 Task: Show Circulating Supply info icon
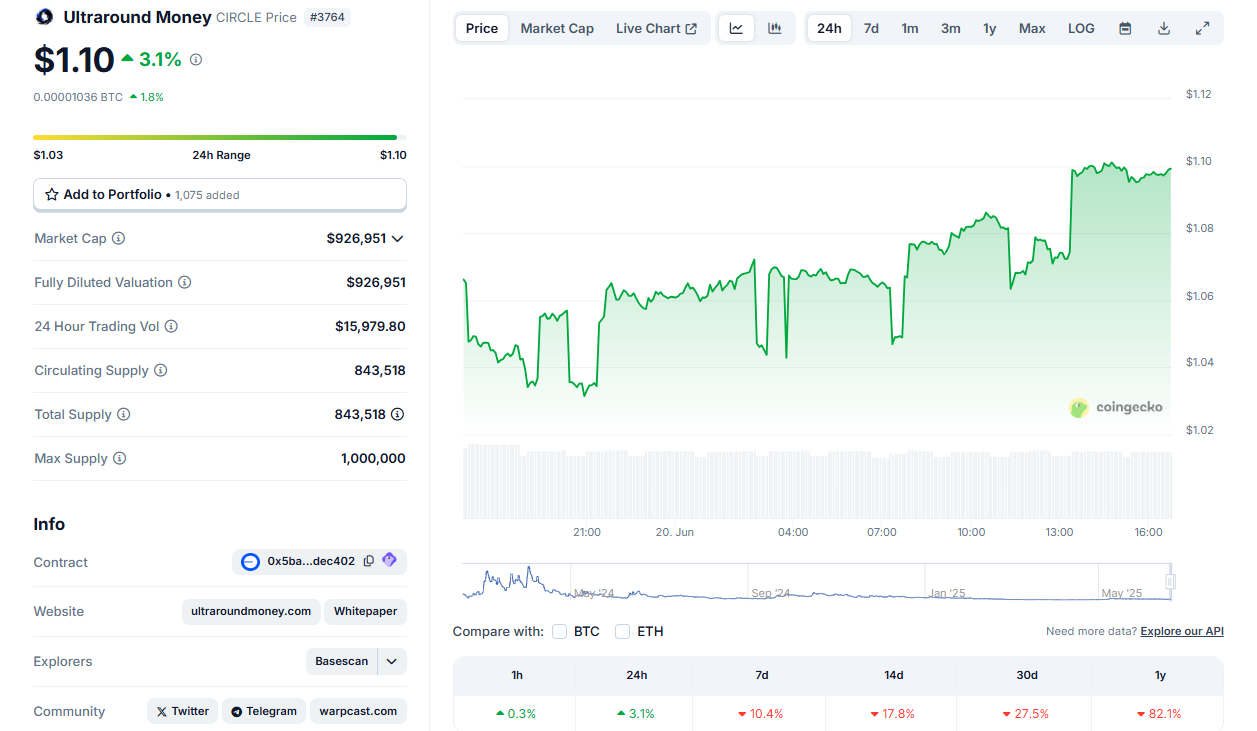[161, 371]
